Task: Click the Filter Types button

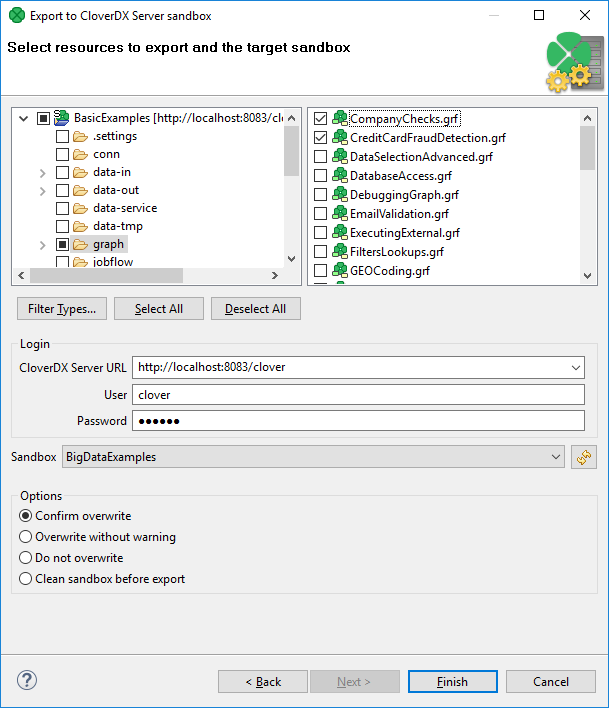Action: (62, 309)
